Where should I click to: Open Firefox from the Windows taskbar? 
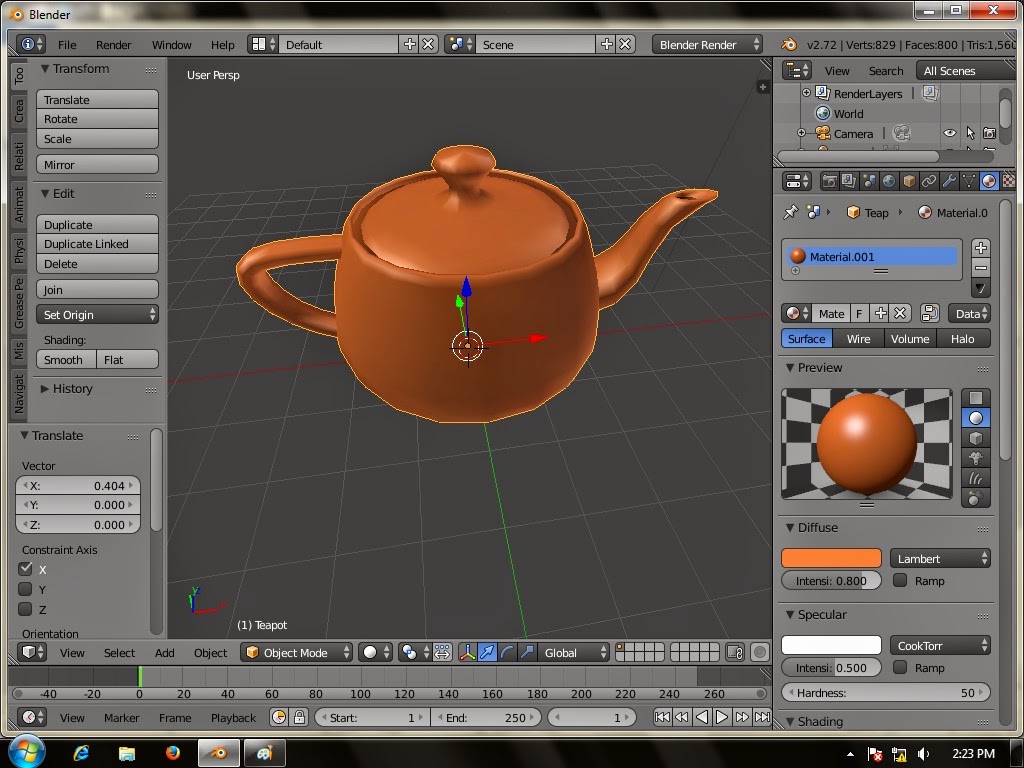pos(172,753)
